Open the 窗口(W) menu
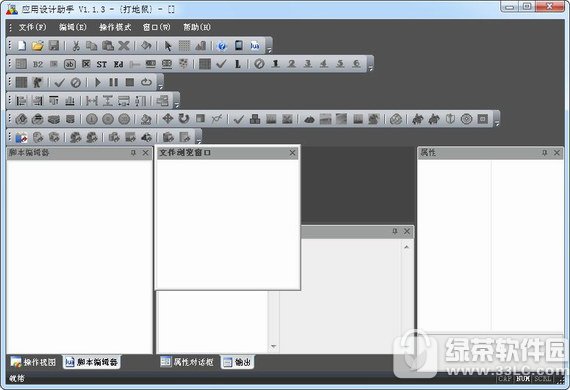This screenshot has height=390, width=570. point(156,27)
